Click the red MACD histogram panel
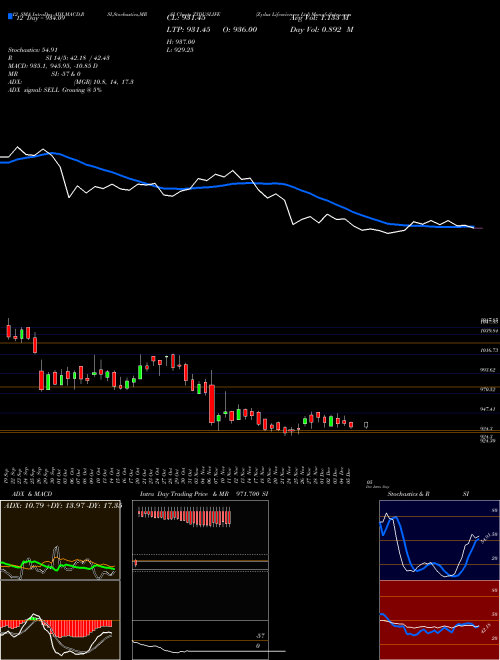 tap(60, 620)
